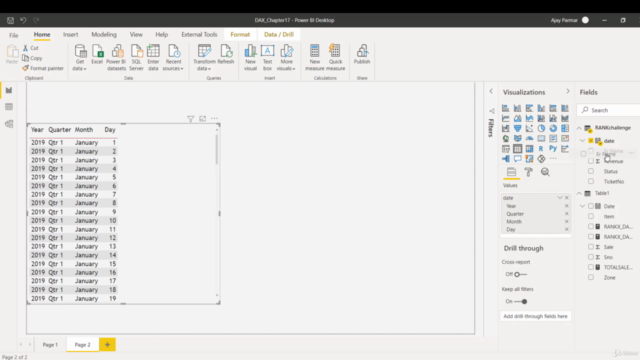Click the visual's filter funnel icon

[x=191, y=119]
